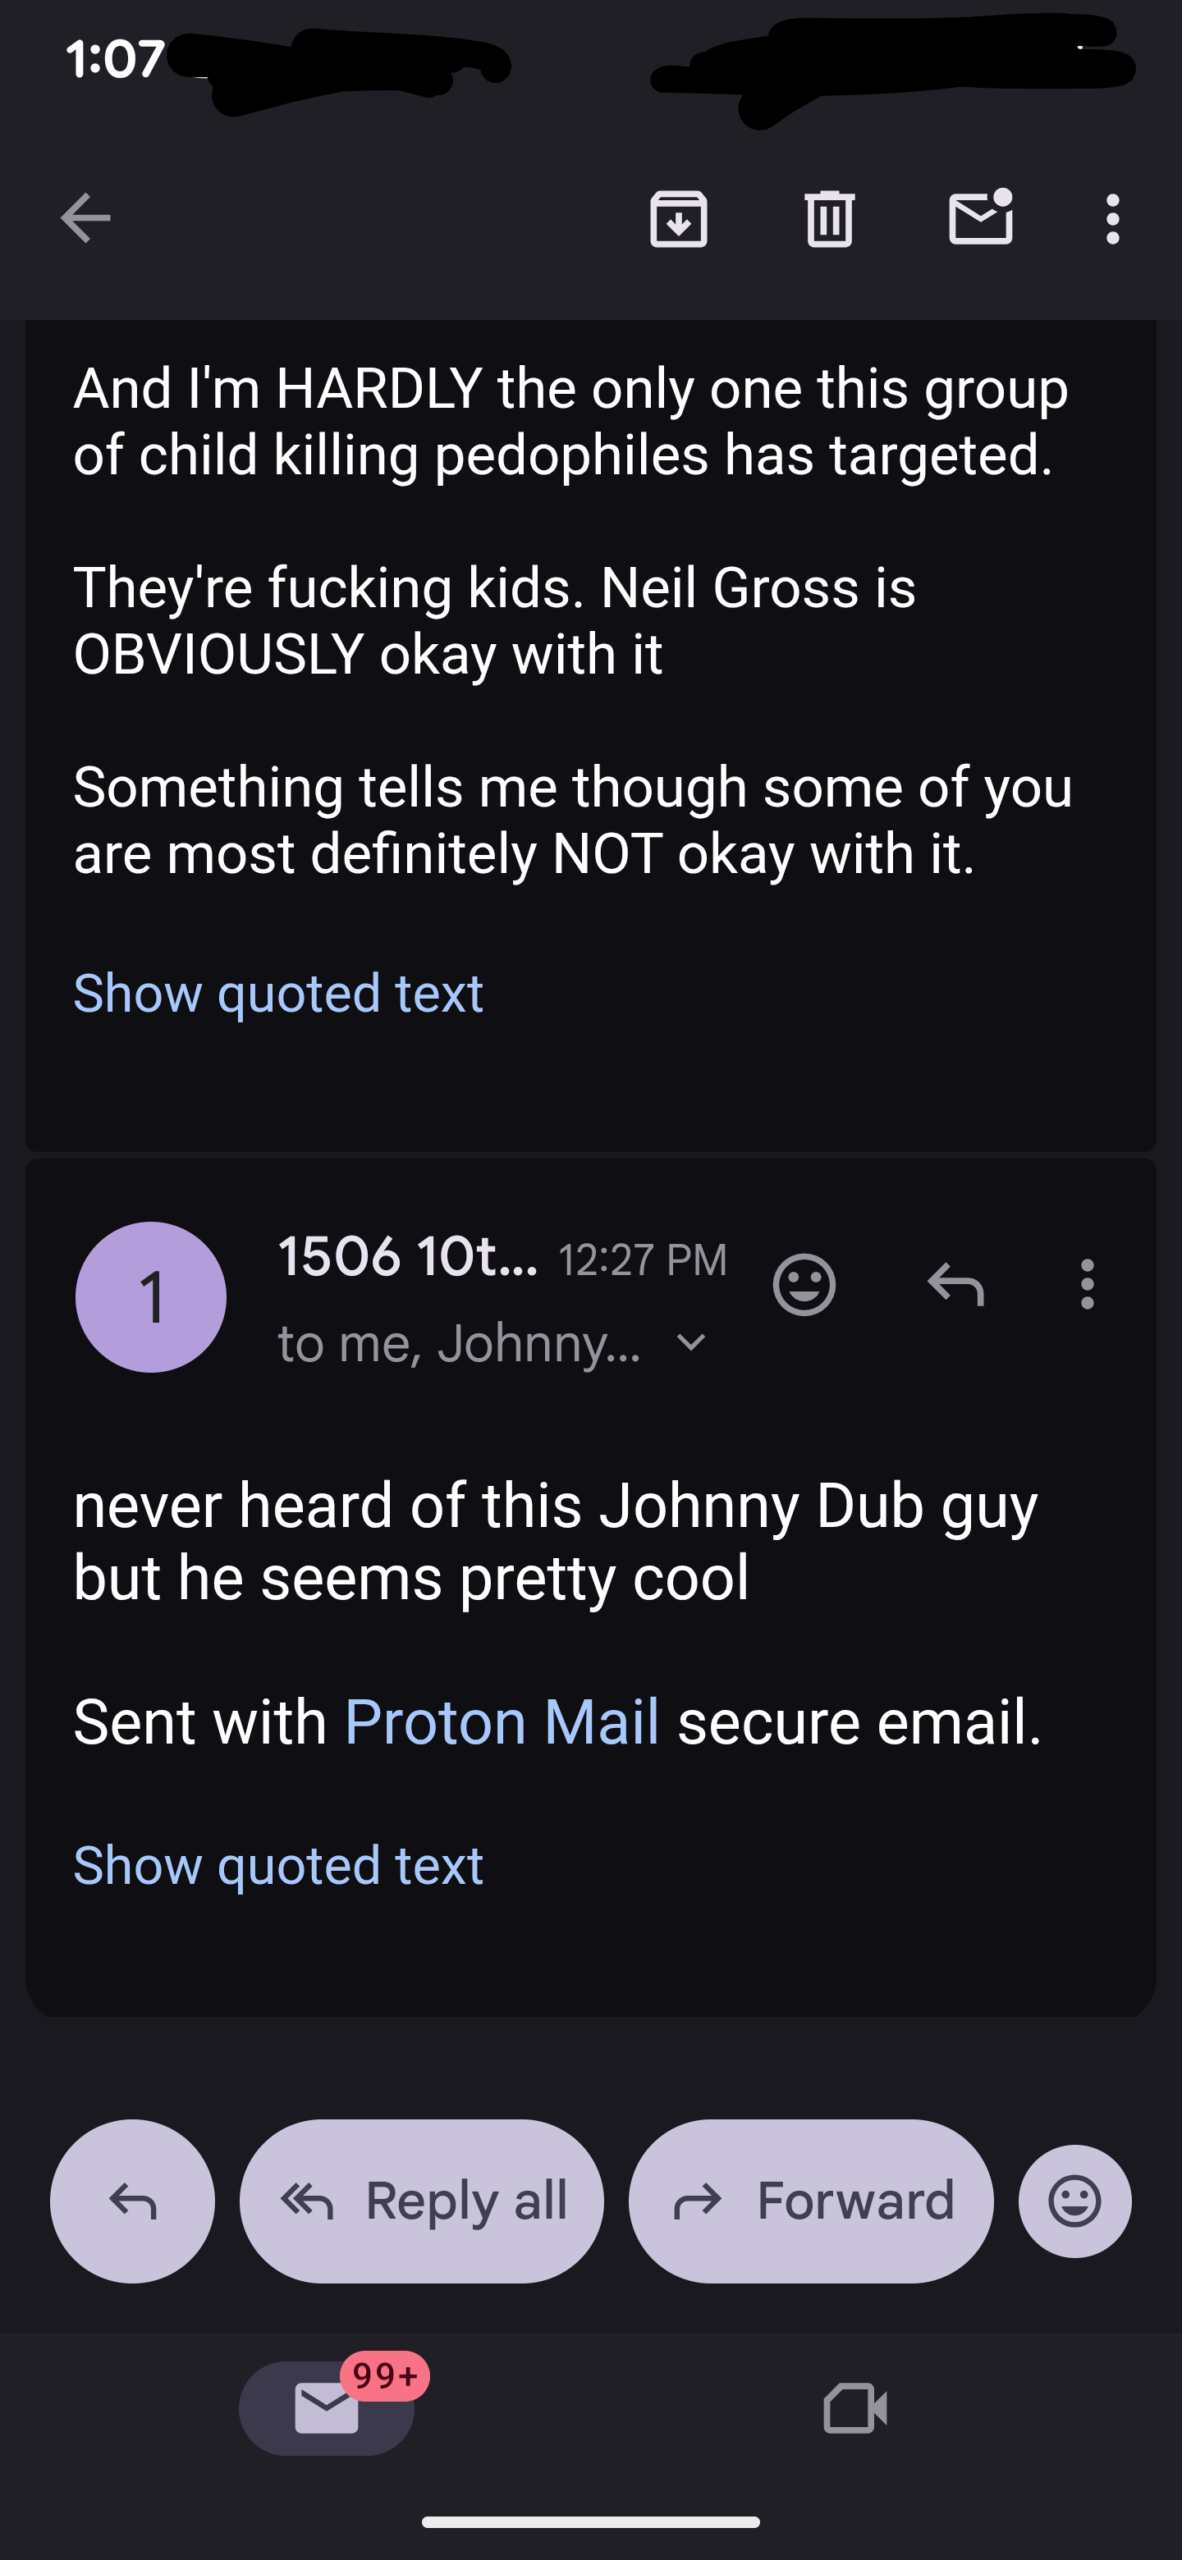Tap the Reply all button
The height and width of the screenshot is (2560, 1182).
(422, 2201)
